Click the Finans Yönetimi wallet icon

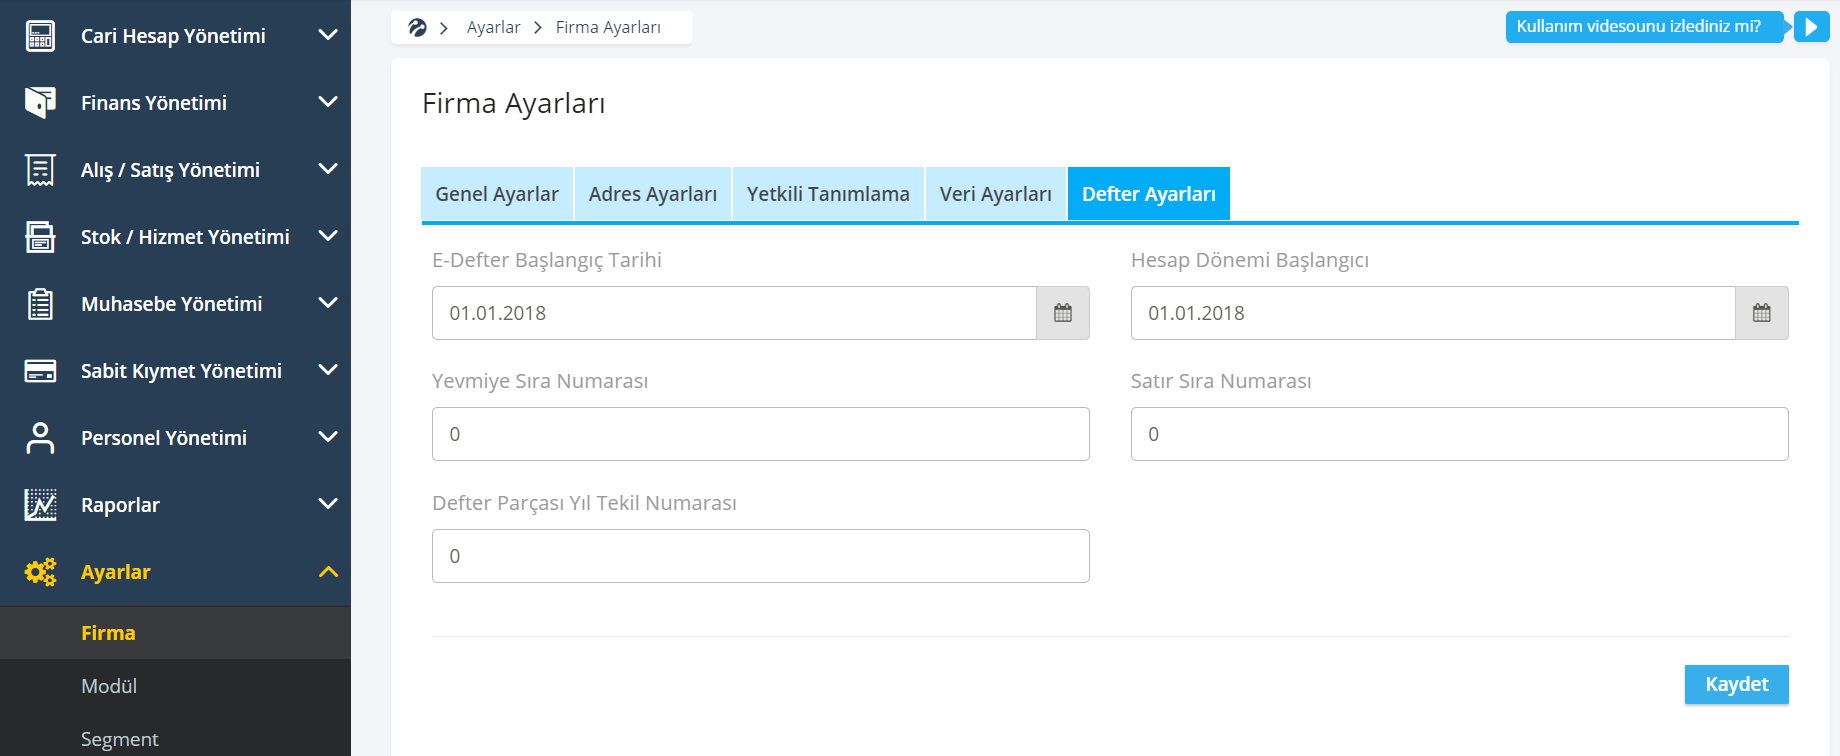pyautogui.click(x=40, y=103)
